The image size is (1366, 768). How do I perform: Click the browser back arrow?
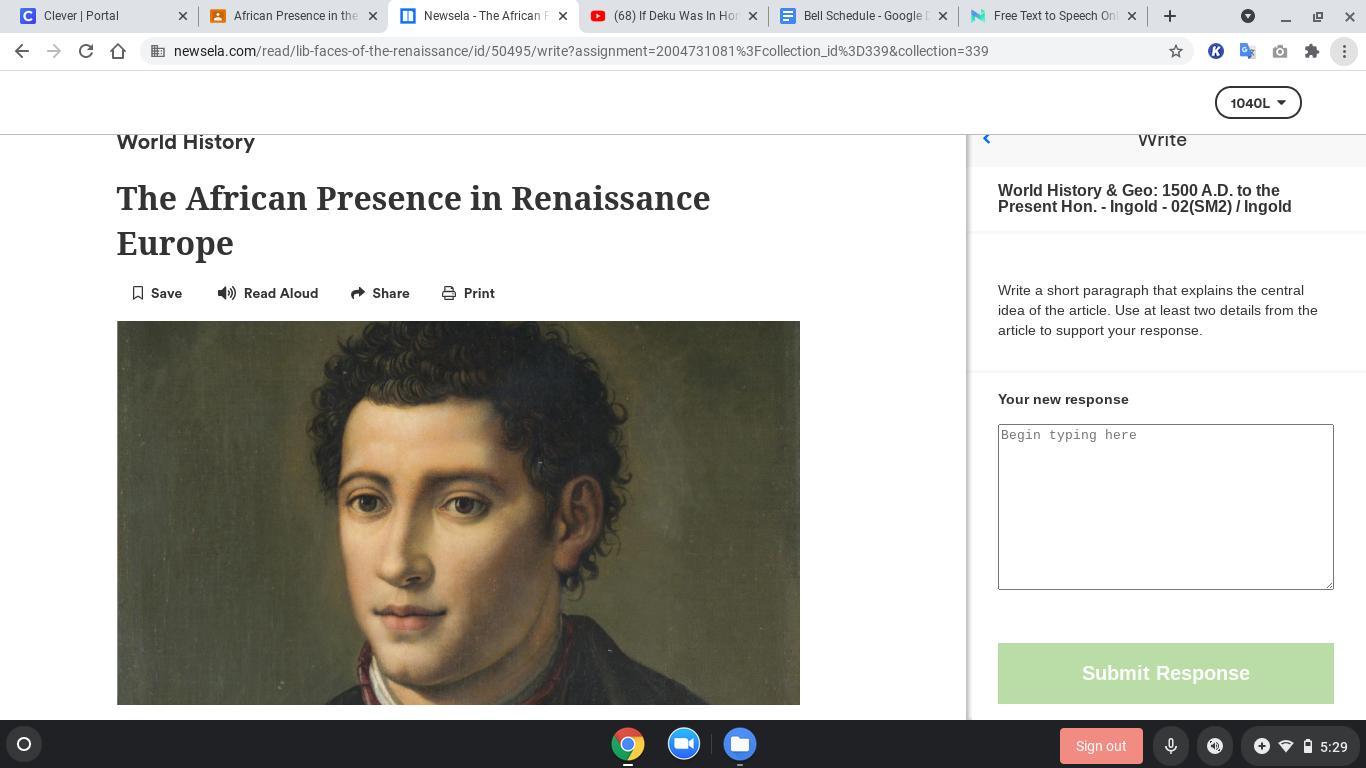22,51
